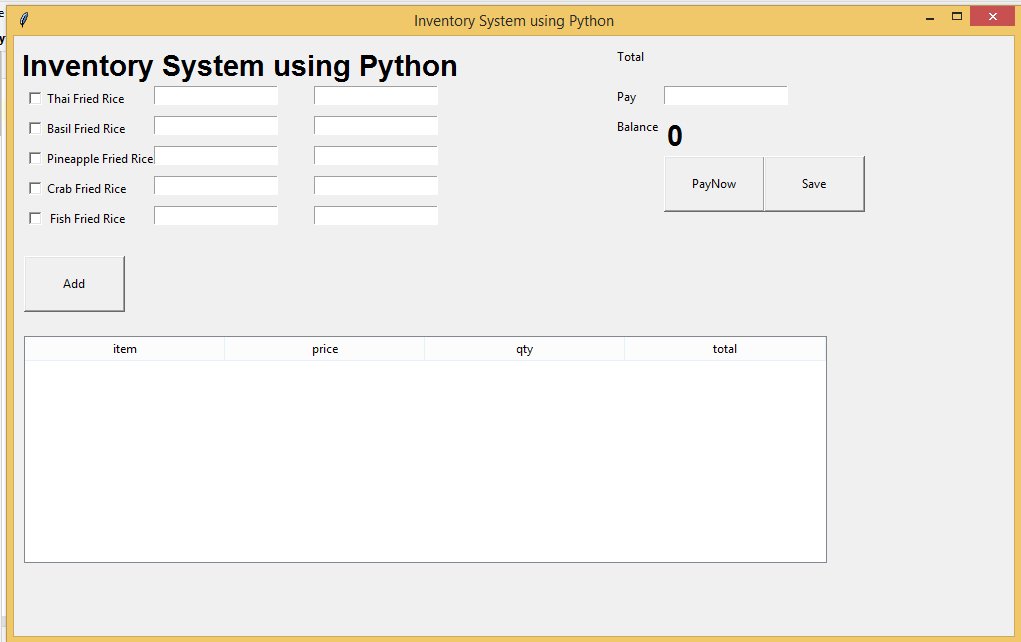
Task: Click the feather icon in the title bar
Action: click(24, 19)
